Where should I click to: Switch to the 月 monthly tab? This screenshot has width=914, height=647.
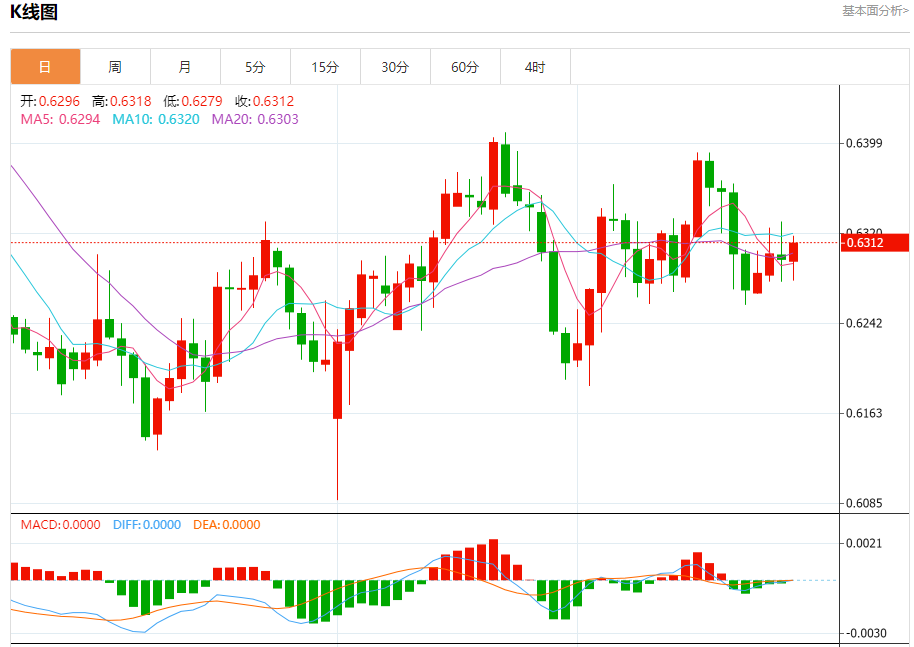(185, 66)
